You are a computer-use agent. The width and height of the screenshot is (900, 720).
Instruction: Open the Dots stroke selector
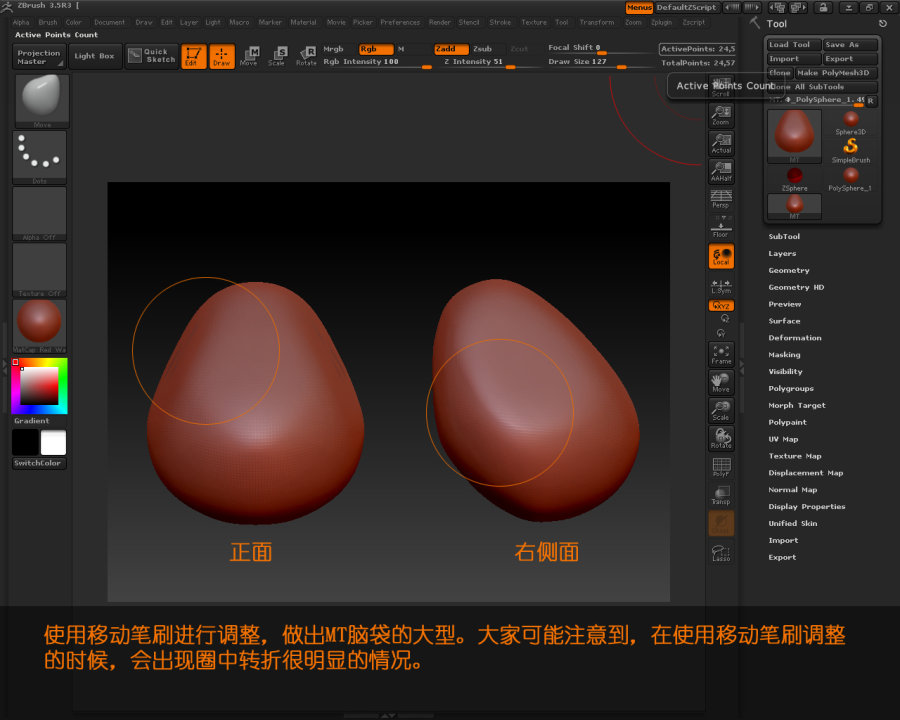click(40, 157)
